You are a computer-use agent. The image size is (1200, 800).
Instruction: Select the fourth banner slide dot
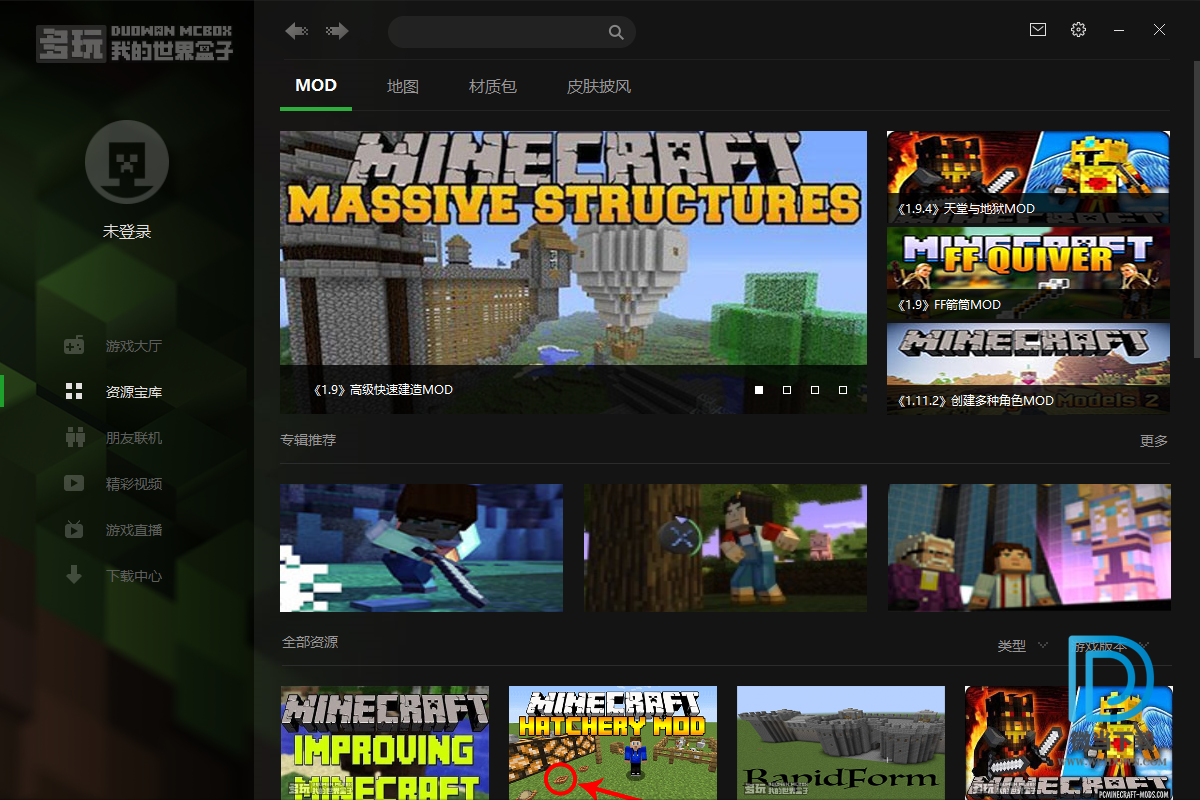(x=843, y=390)
